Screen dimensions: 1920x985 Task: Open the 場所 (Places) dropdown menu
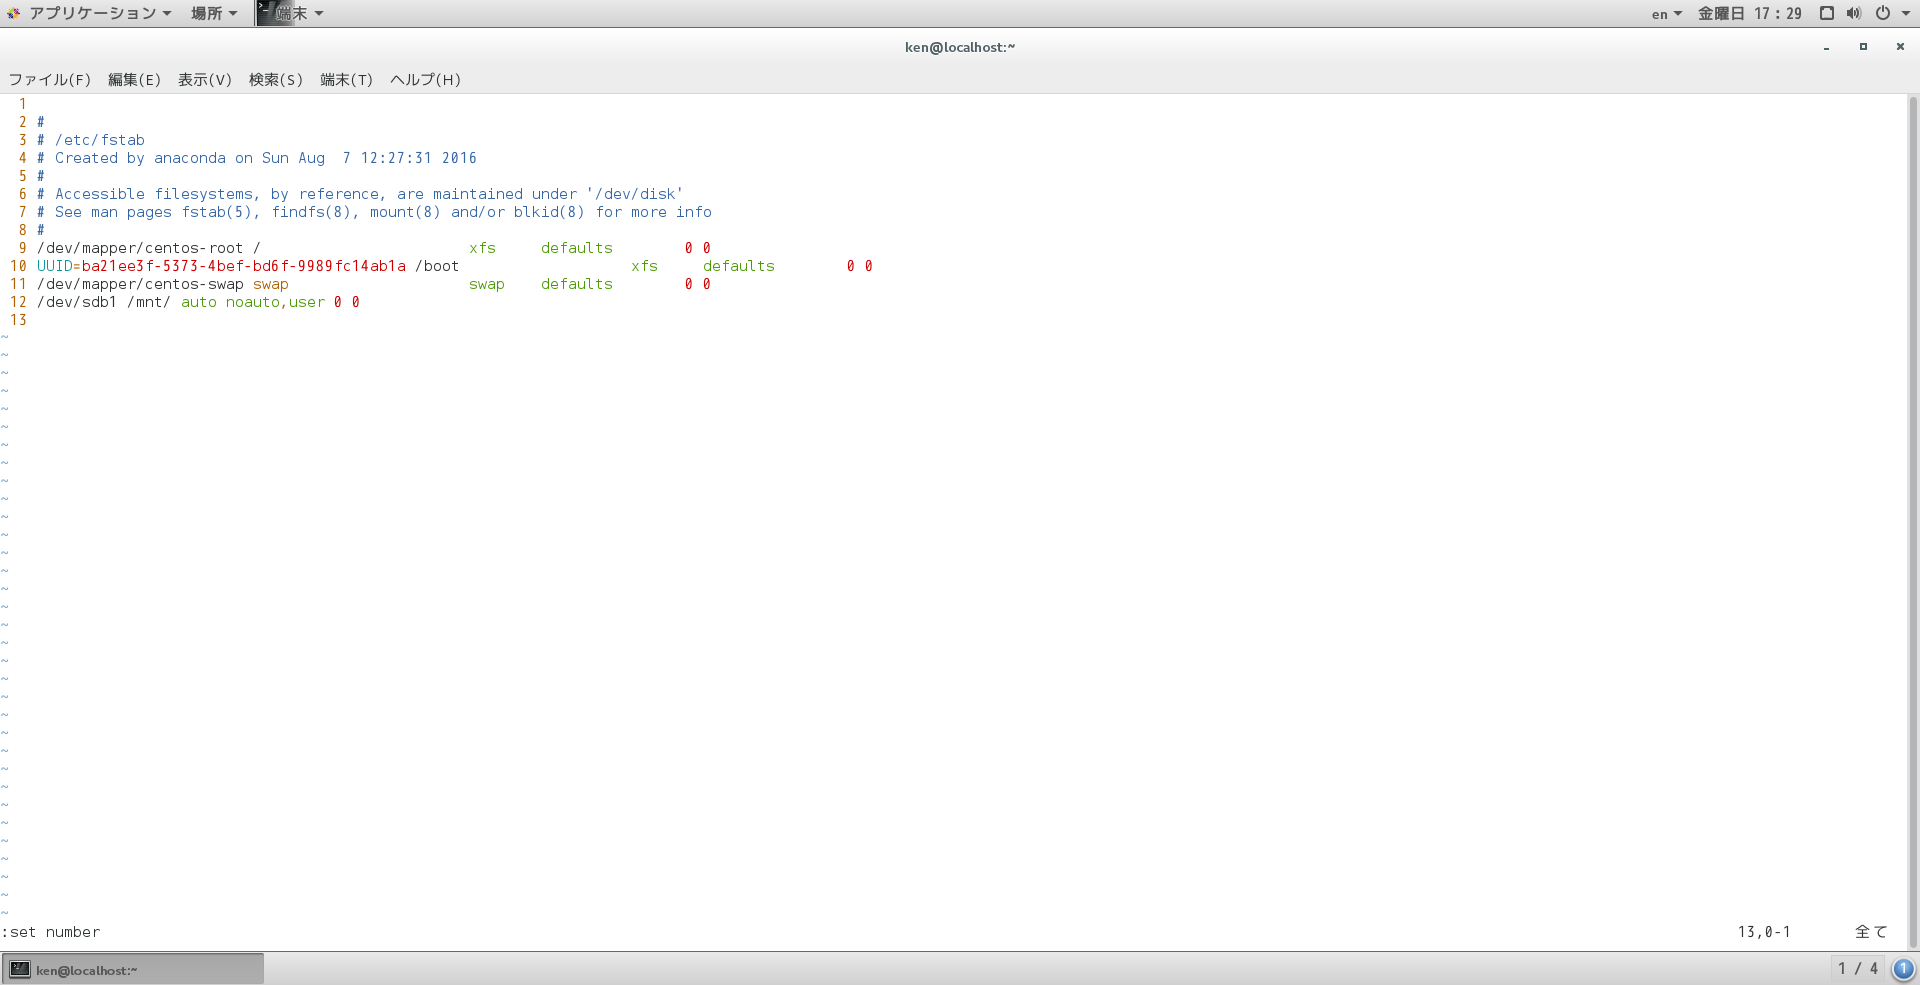coord(213,13)
